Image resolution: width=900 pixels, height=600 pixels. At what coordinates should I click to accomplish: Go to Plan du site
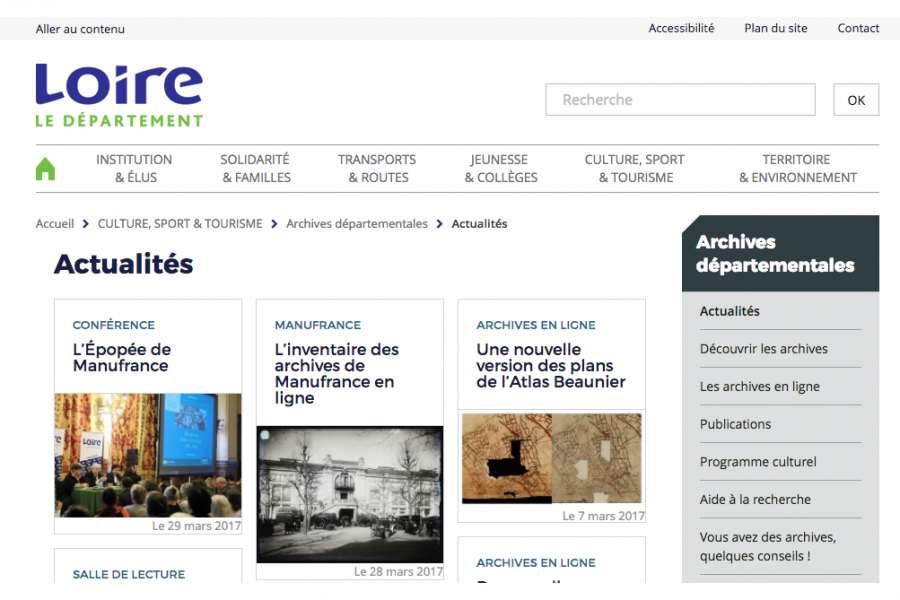pos(775,28)
